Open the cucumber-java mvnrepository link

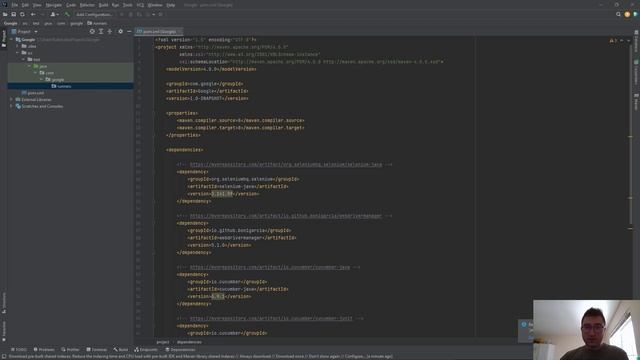pos(270,267)
